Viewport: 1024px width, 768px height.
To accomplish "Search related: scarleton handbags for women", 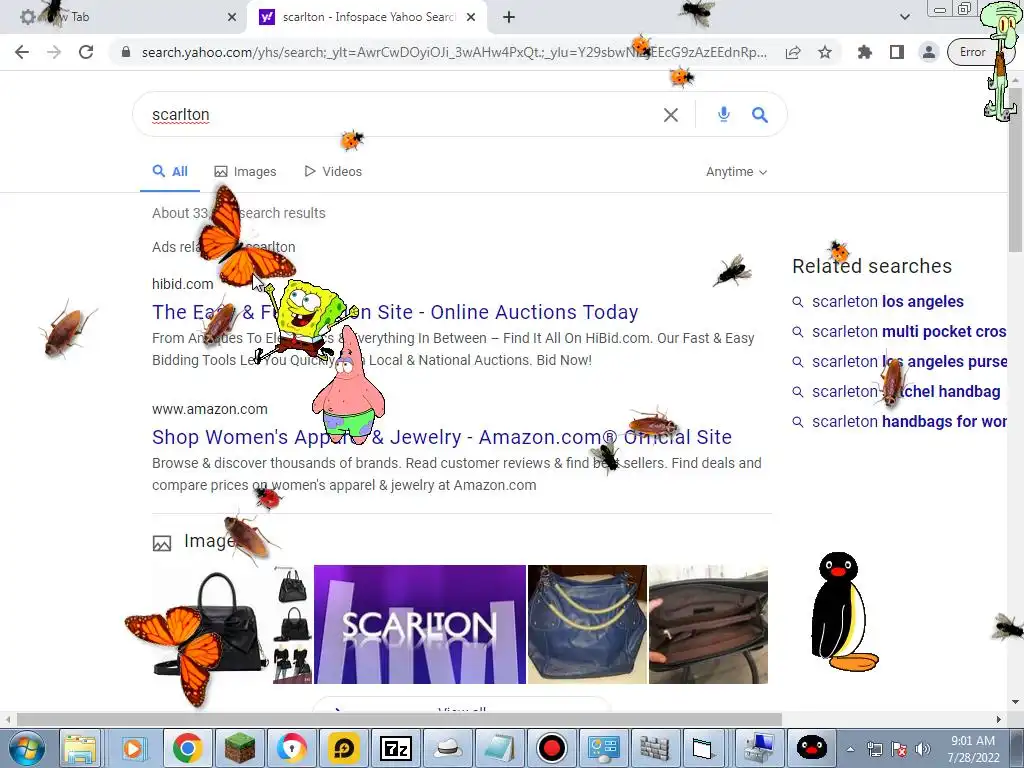I will pyautogui.click(x=908, y=422).
